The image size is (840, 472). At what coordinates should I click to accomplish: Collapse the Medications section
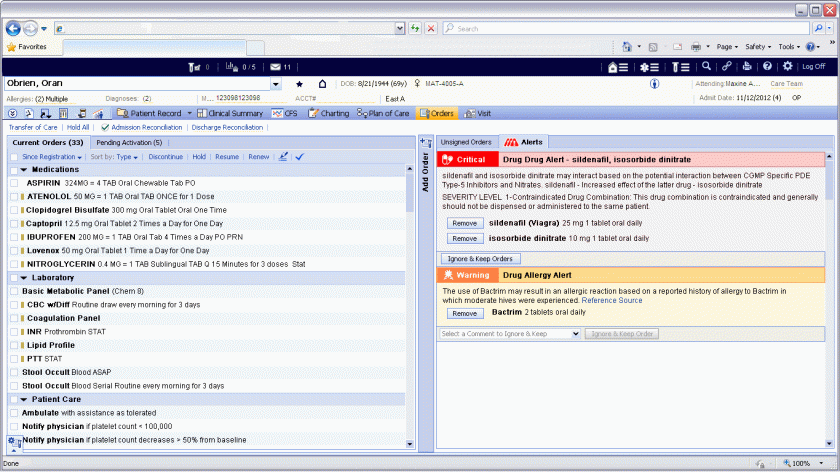[24, 170]
